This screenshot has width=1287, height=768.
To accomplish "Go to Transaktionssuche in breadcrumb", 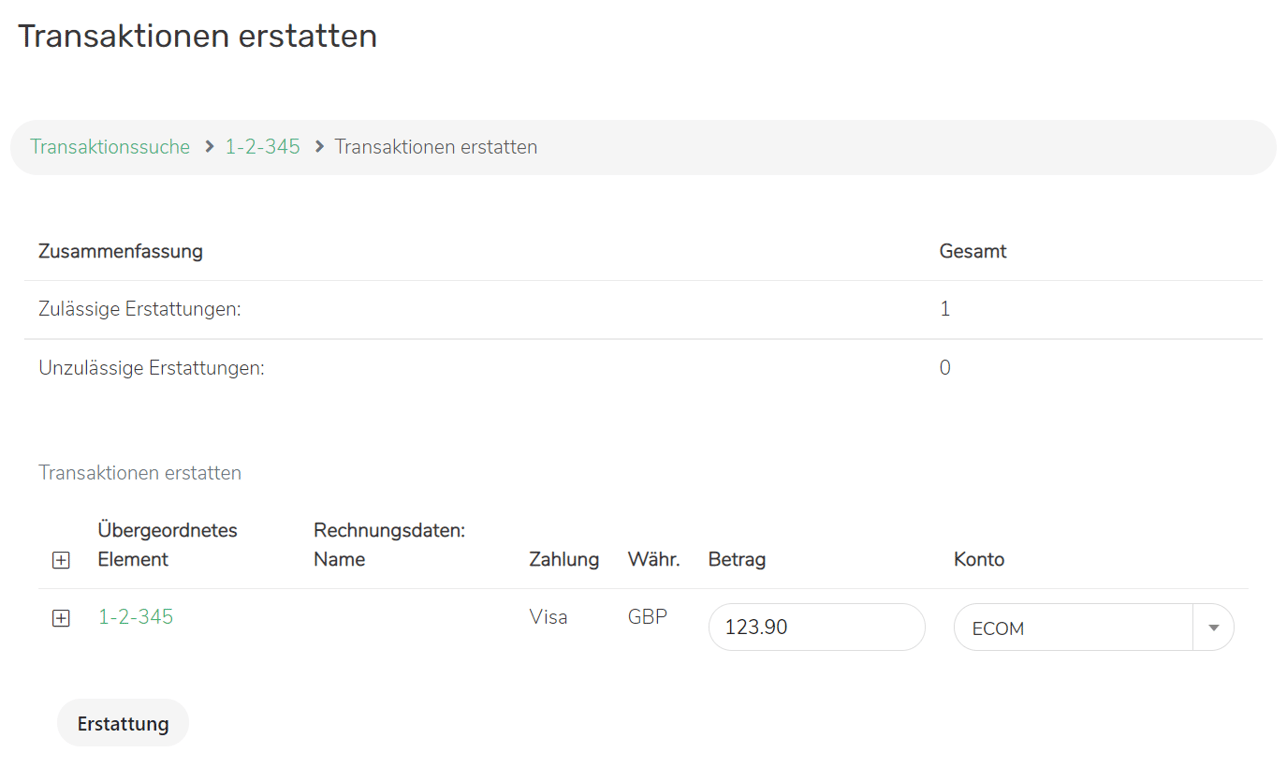I will 110,147.
